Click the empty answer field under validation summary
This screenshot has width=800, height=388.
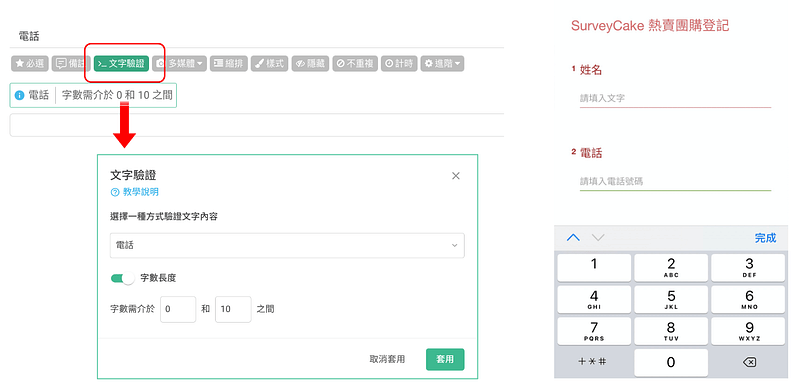point(257,125)
